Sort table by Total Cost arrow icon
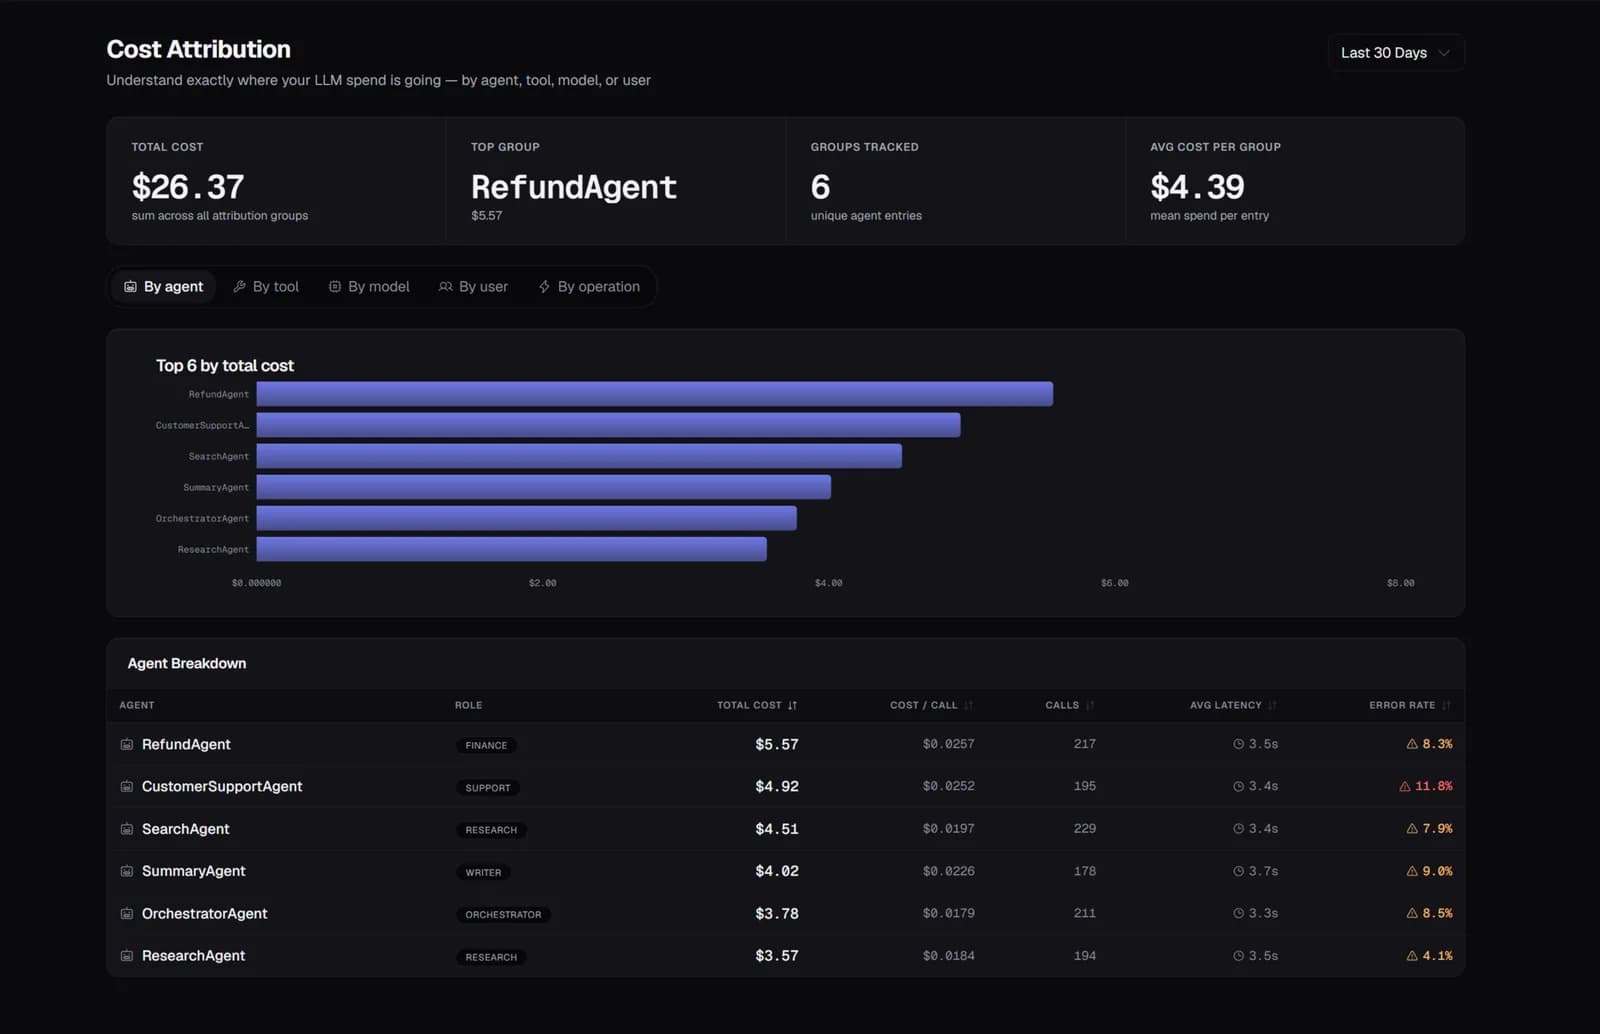Image resolution: width=1600 pixels, height=1034 pixels. coord(792,706)
